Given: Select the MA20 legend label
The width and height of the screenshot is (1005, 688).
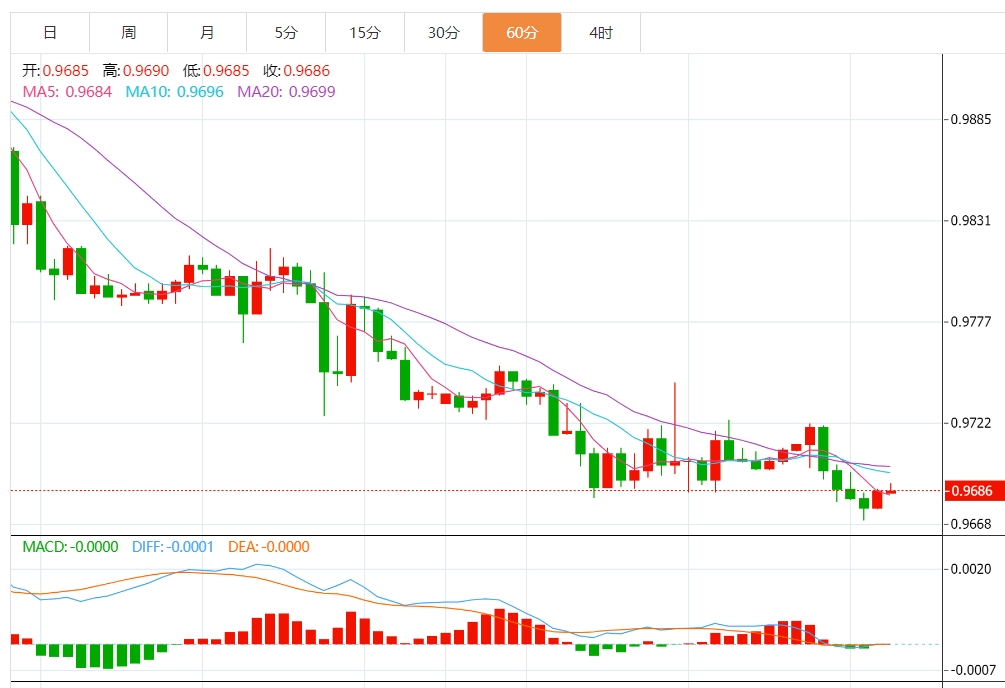Looking at the screenshot, I should (x=286, y=92).
